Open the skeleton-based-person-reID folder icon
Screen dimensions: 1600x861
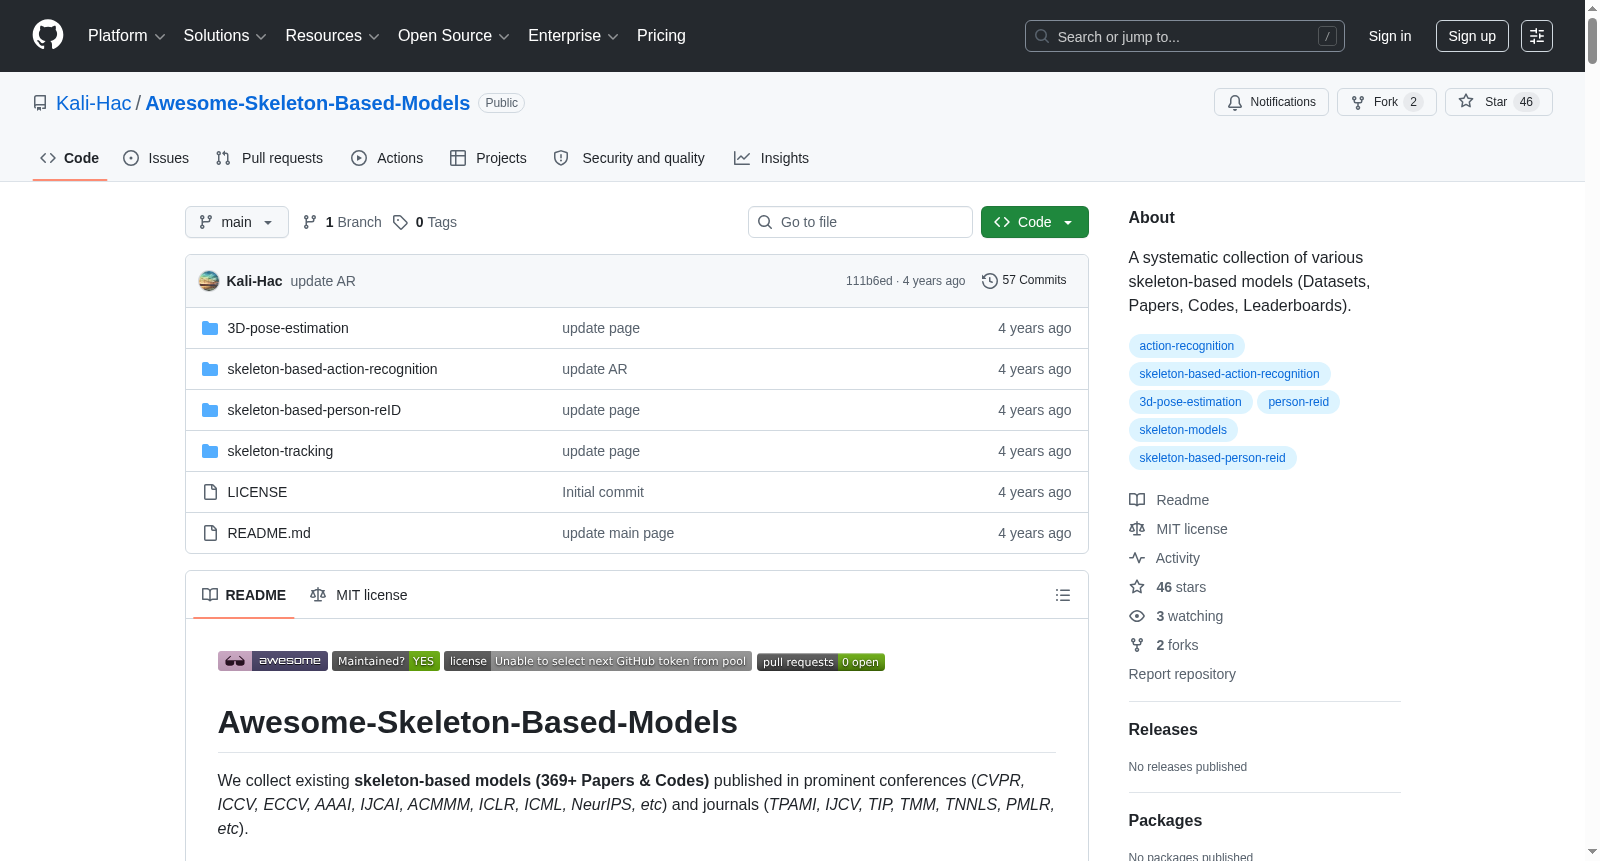tap(210, 410)
